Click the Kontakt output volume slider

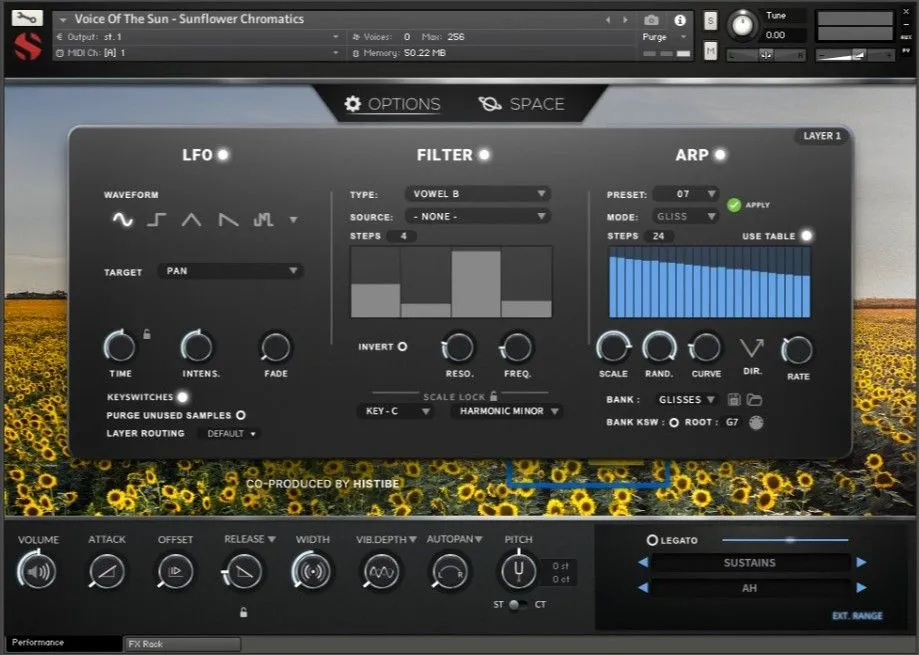855,55
